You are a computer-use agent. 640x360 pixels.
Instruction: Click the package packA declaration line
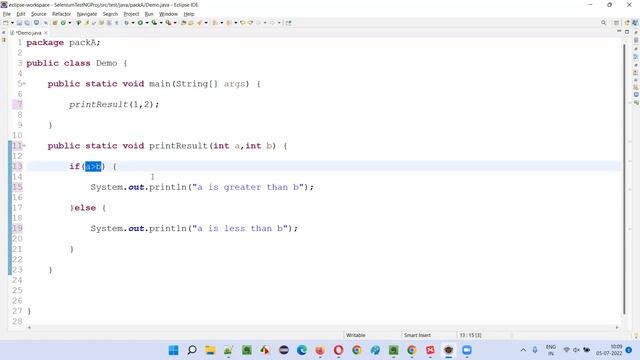[x=63, y=42]
